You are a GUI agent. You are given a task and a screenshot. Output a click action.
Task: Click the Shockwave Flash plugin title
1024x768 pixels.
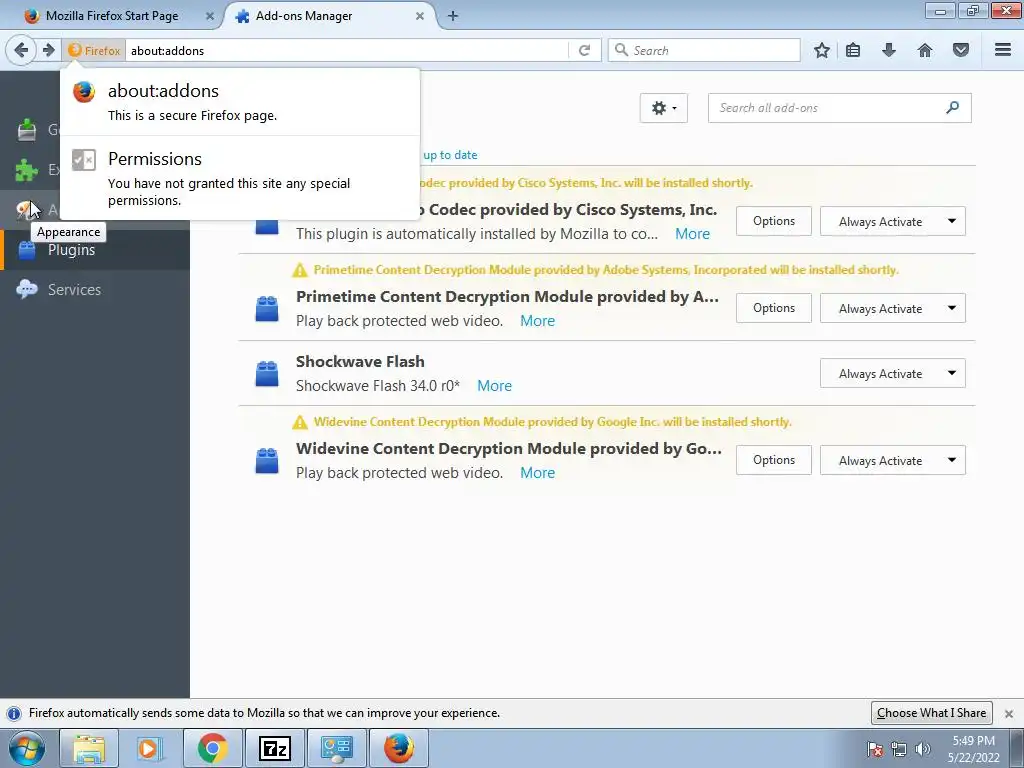(360, 362)
